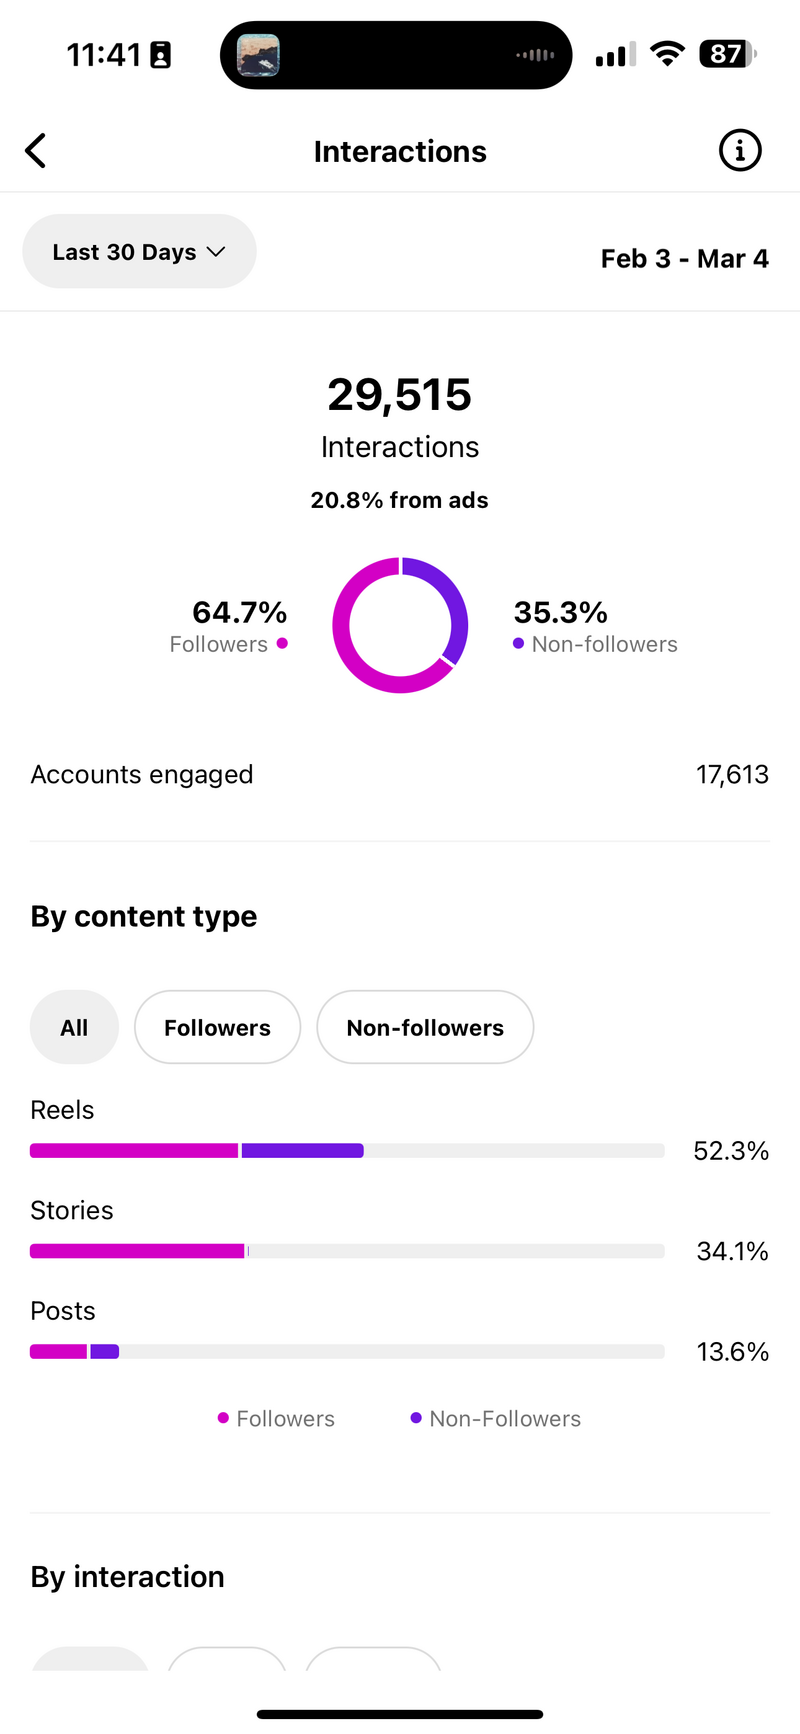Tap the cellular signal bars icon

pos(615,55)
